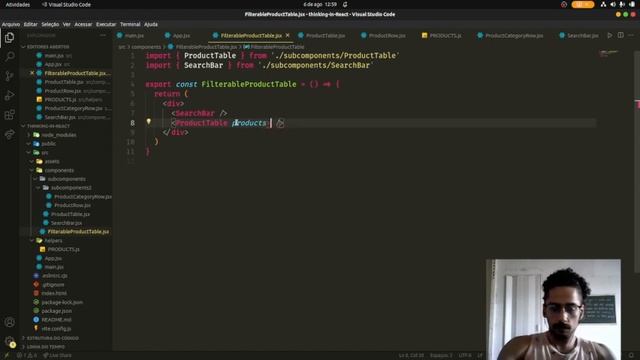The width and height of the screenshot is (640, 360).
Task: Open the Explorer view in activity bar
Action: point(9,38)
